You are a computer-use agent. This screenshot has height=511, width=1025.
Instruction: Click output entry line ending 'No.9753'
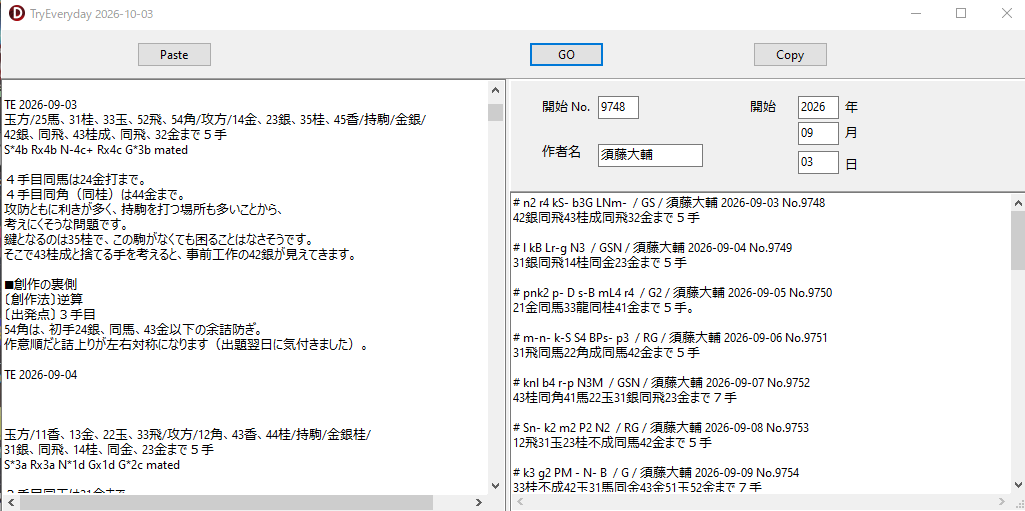coord(662,428)
